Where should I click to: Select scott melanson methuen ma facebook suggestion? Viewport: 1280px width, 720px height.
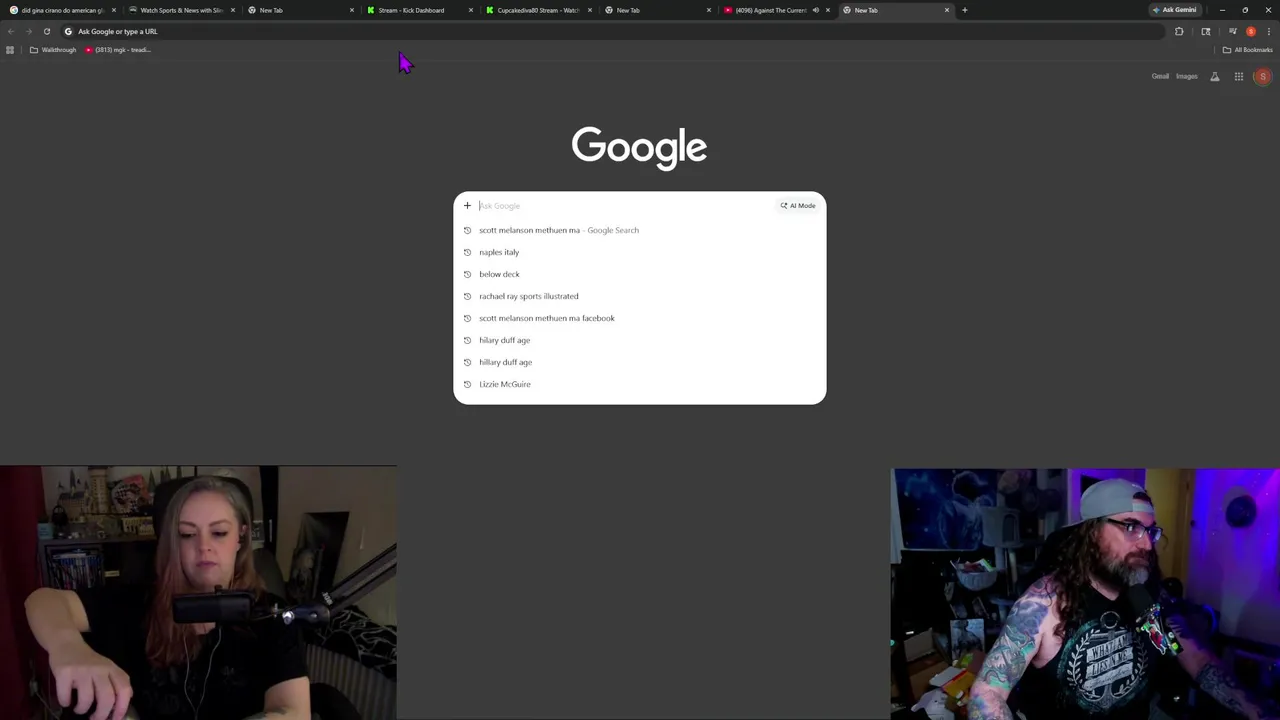pos(640,318)
